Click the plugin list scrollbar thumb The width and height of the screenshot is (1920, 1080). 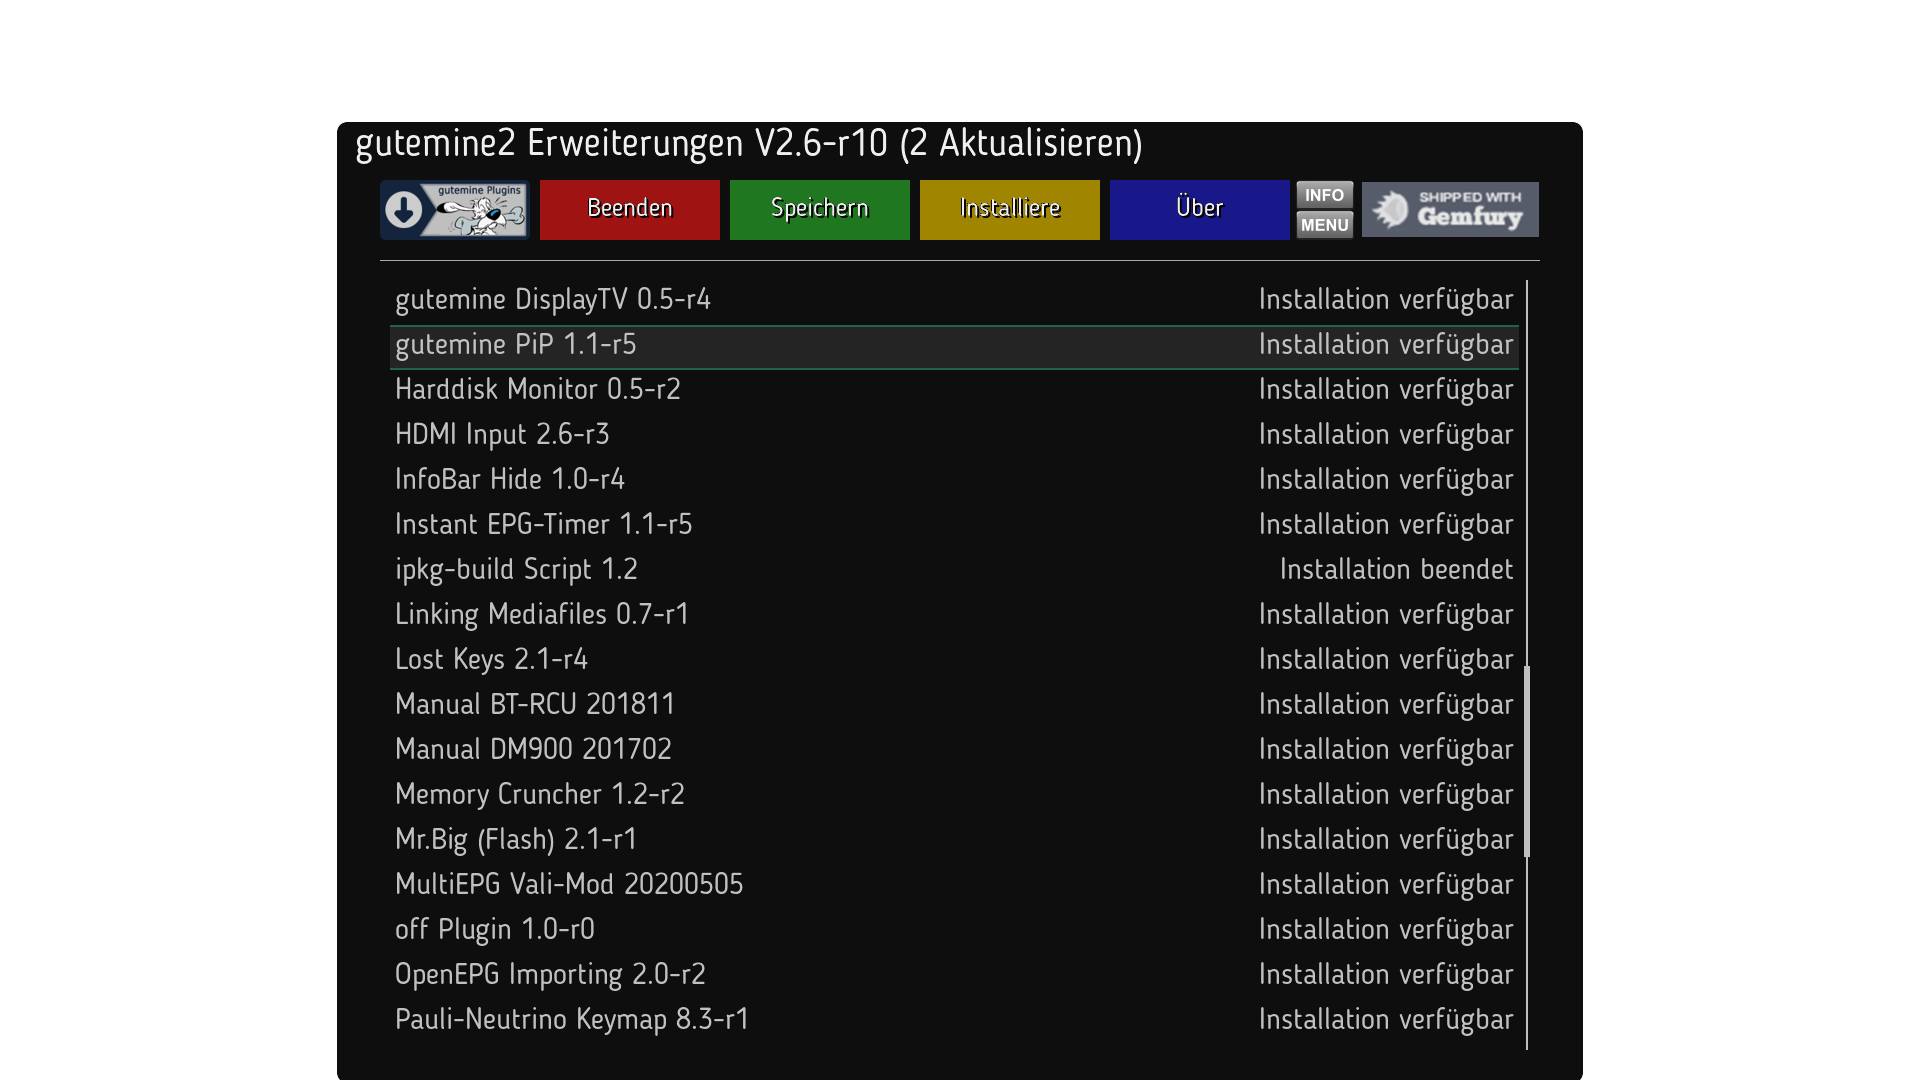pos(1527,761)
